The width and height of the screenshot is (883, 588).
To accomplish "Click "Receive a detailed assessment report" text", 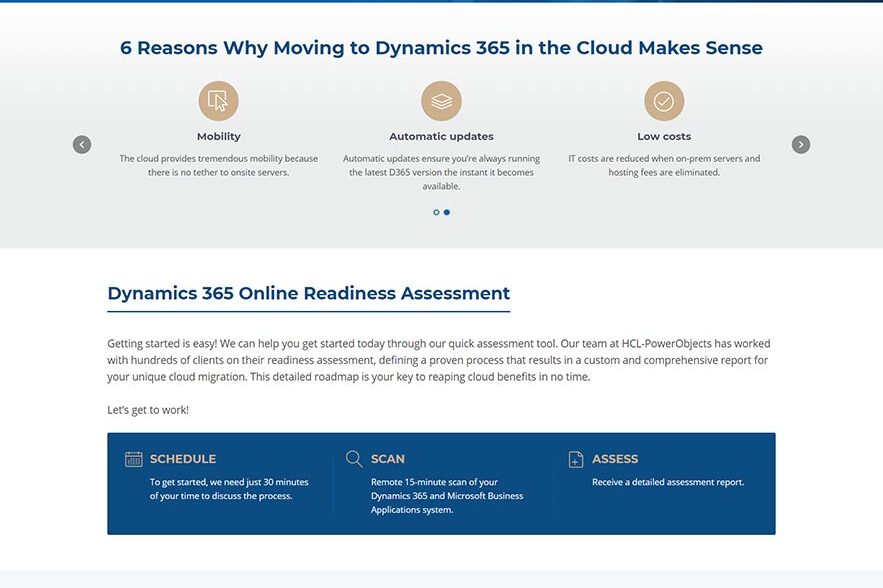I will tap(668, 482).
